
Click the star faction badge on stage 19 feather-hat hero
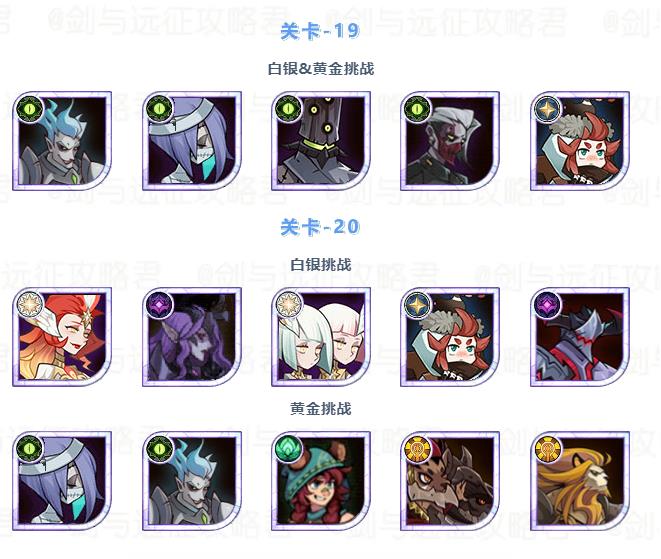point(548,109)
